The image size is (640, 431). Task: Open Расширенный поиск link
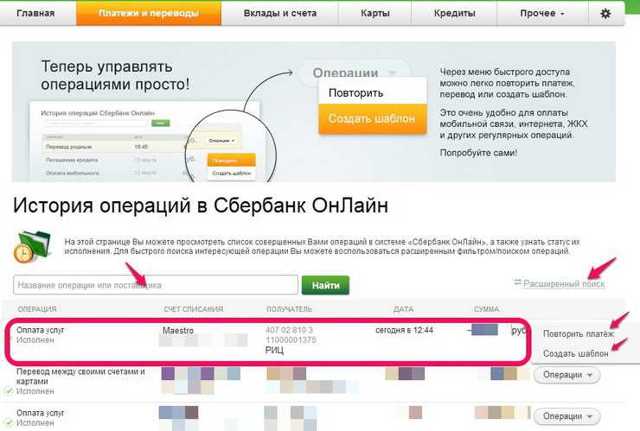click(x=564, y=284)
